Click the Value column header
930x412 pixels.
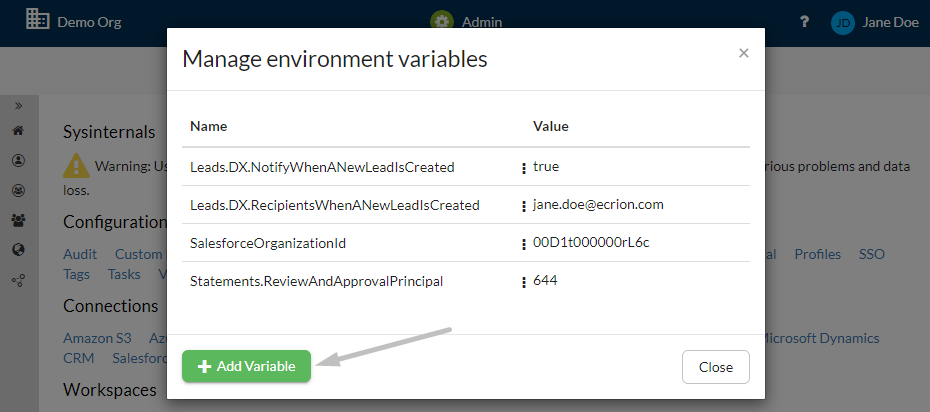[x=550, y=126]
